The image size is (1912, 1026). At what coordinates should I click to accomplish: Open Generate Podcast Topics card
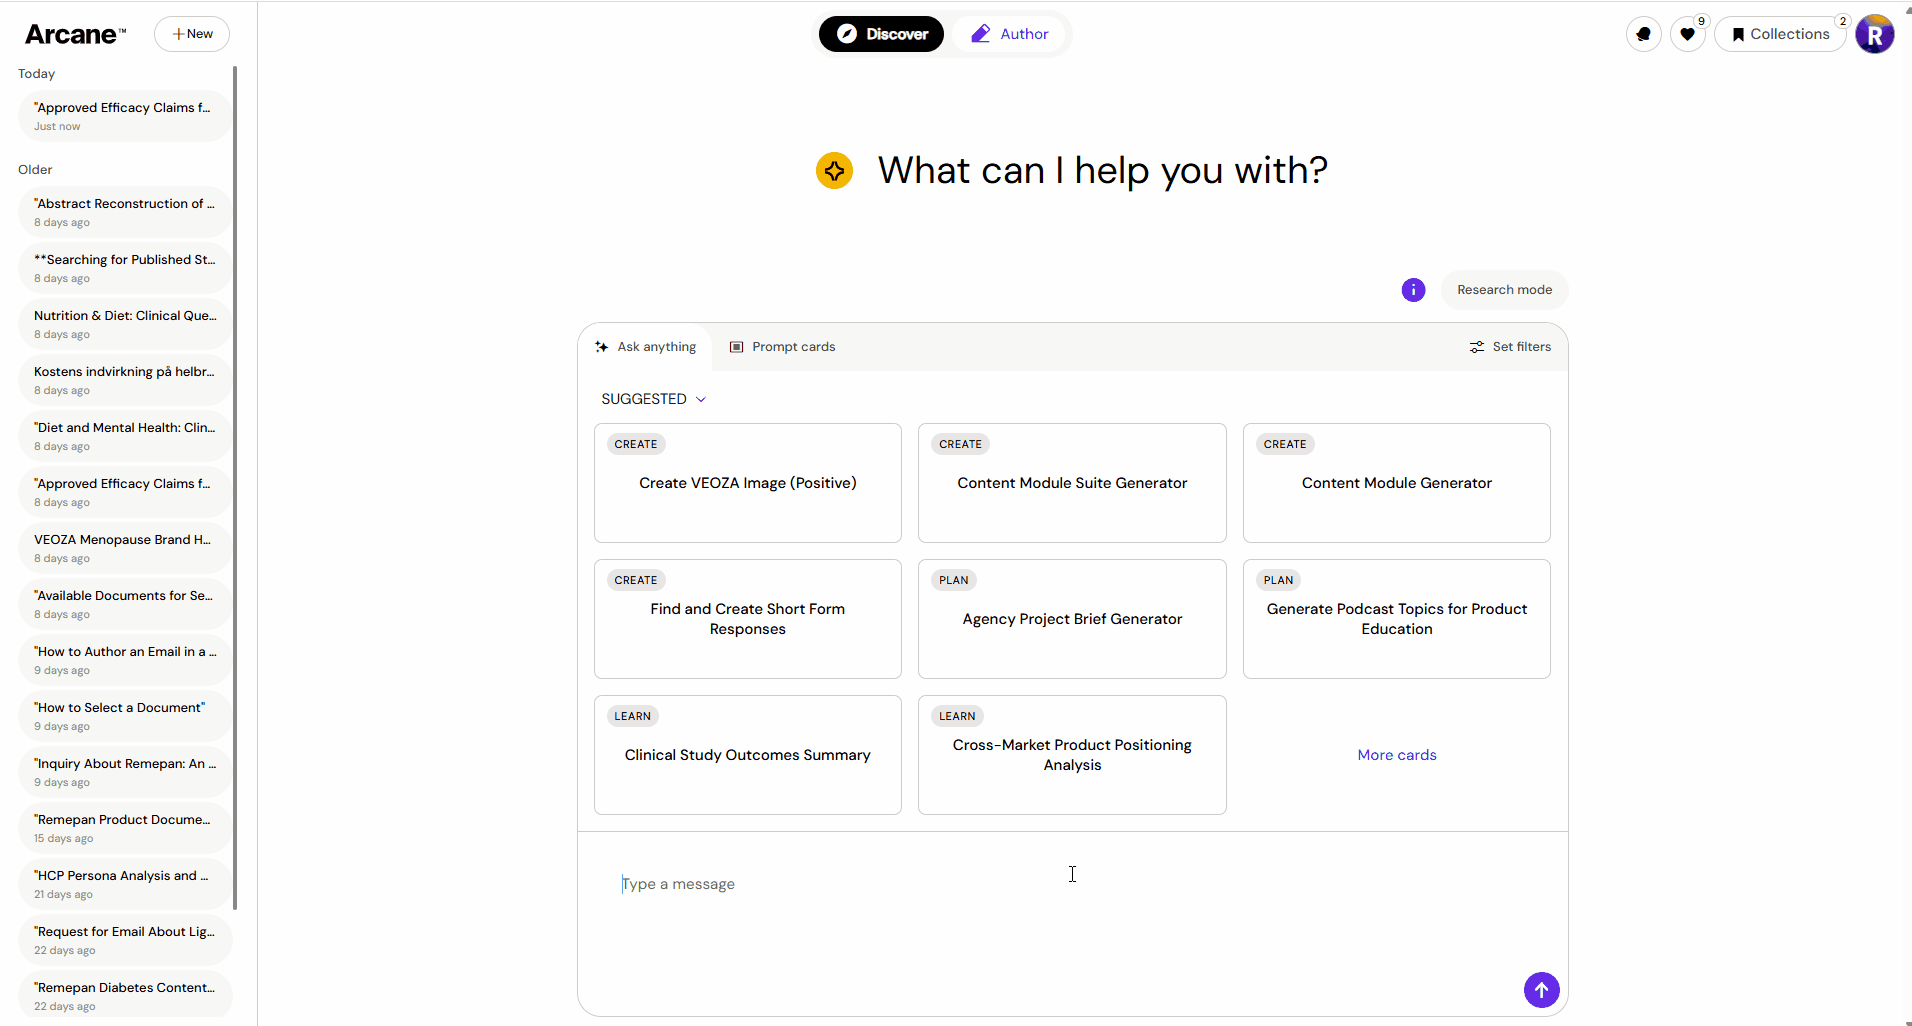[1397, 619]
